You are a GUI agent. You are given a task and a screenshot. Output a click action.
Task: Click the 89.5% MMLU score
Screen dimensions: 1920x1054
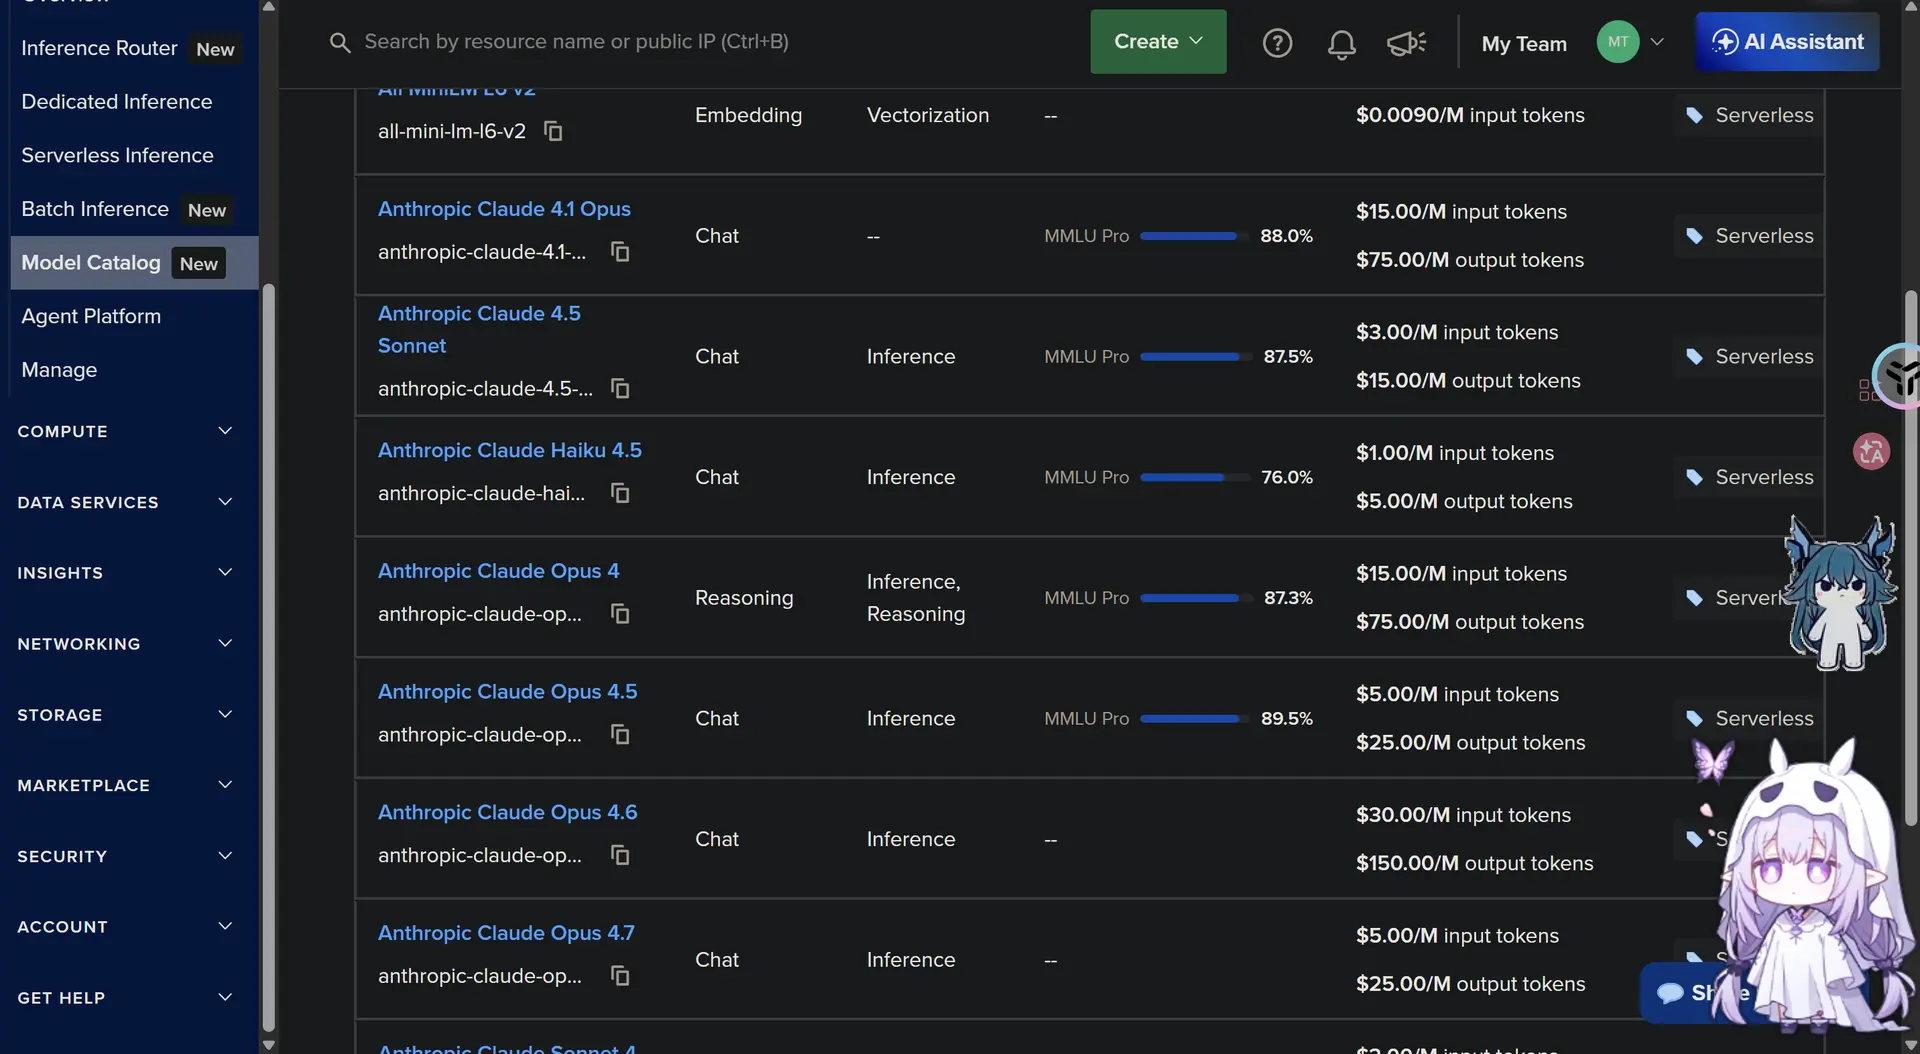coord(1286,719)
